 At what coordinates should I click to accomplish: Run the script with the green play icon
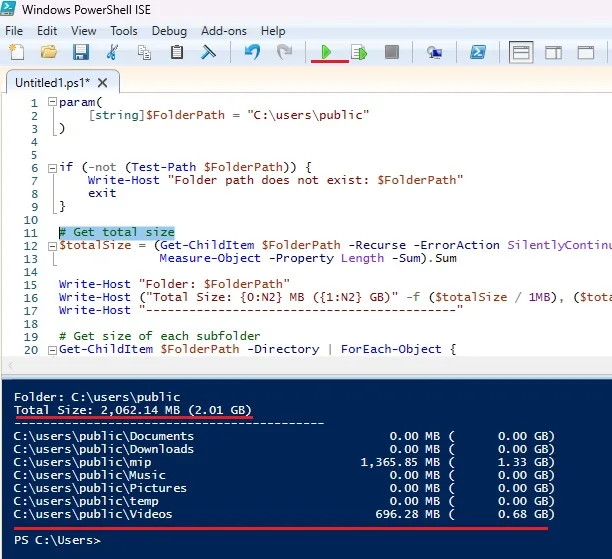(327, 52)
